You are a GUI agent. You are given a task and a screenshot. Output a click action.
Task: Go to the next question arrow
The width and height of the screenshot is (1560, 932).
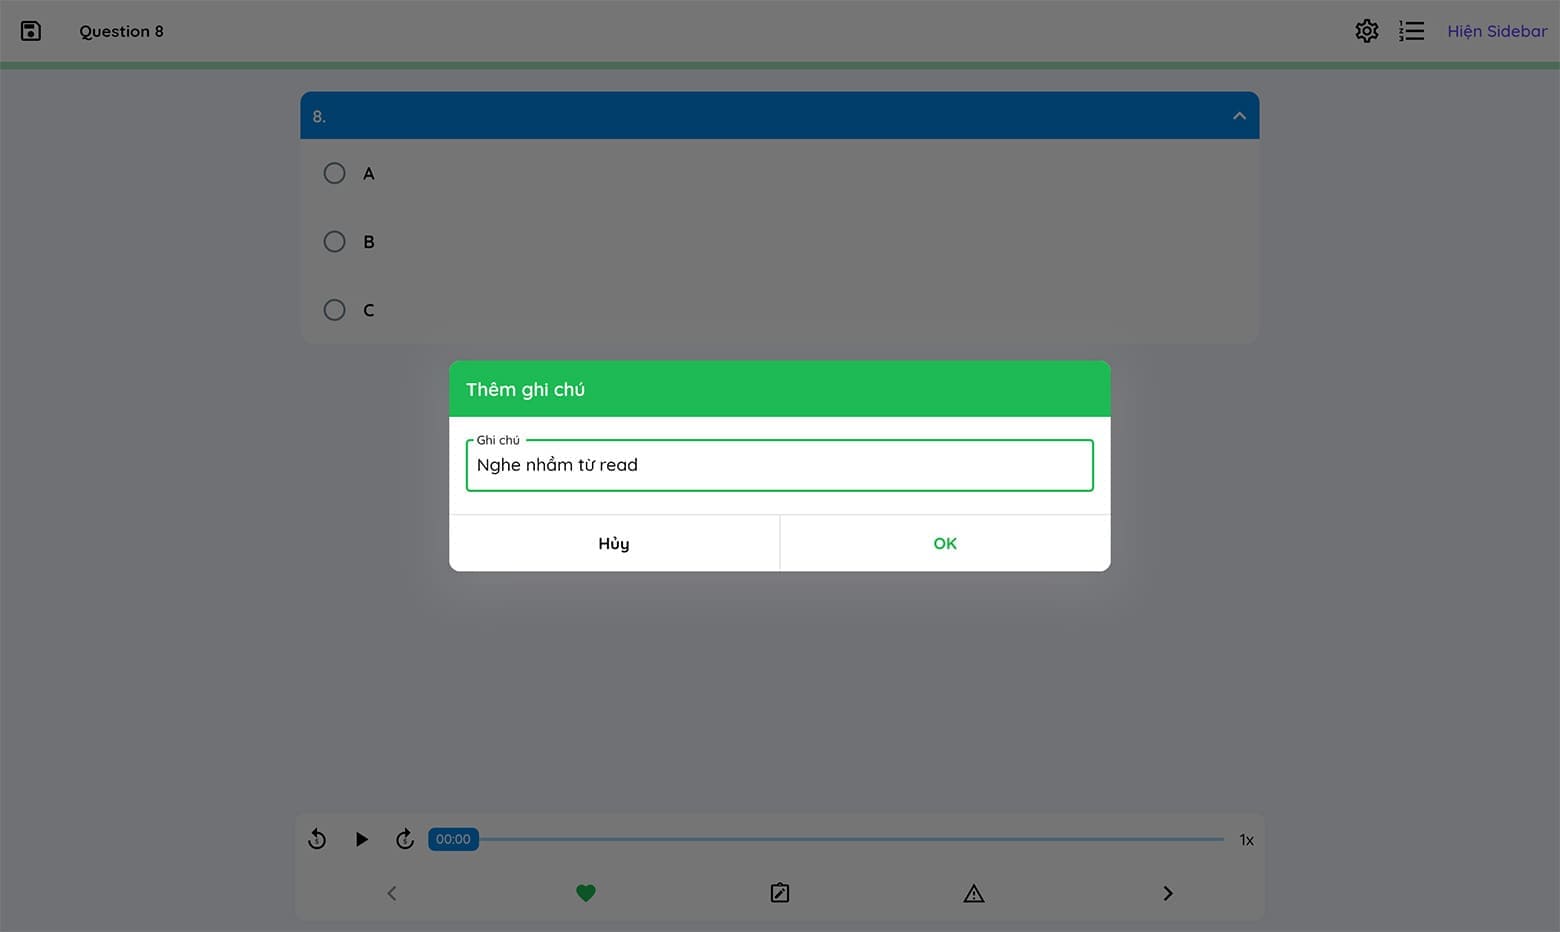1167,893
